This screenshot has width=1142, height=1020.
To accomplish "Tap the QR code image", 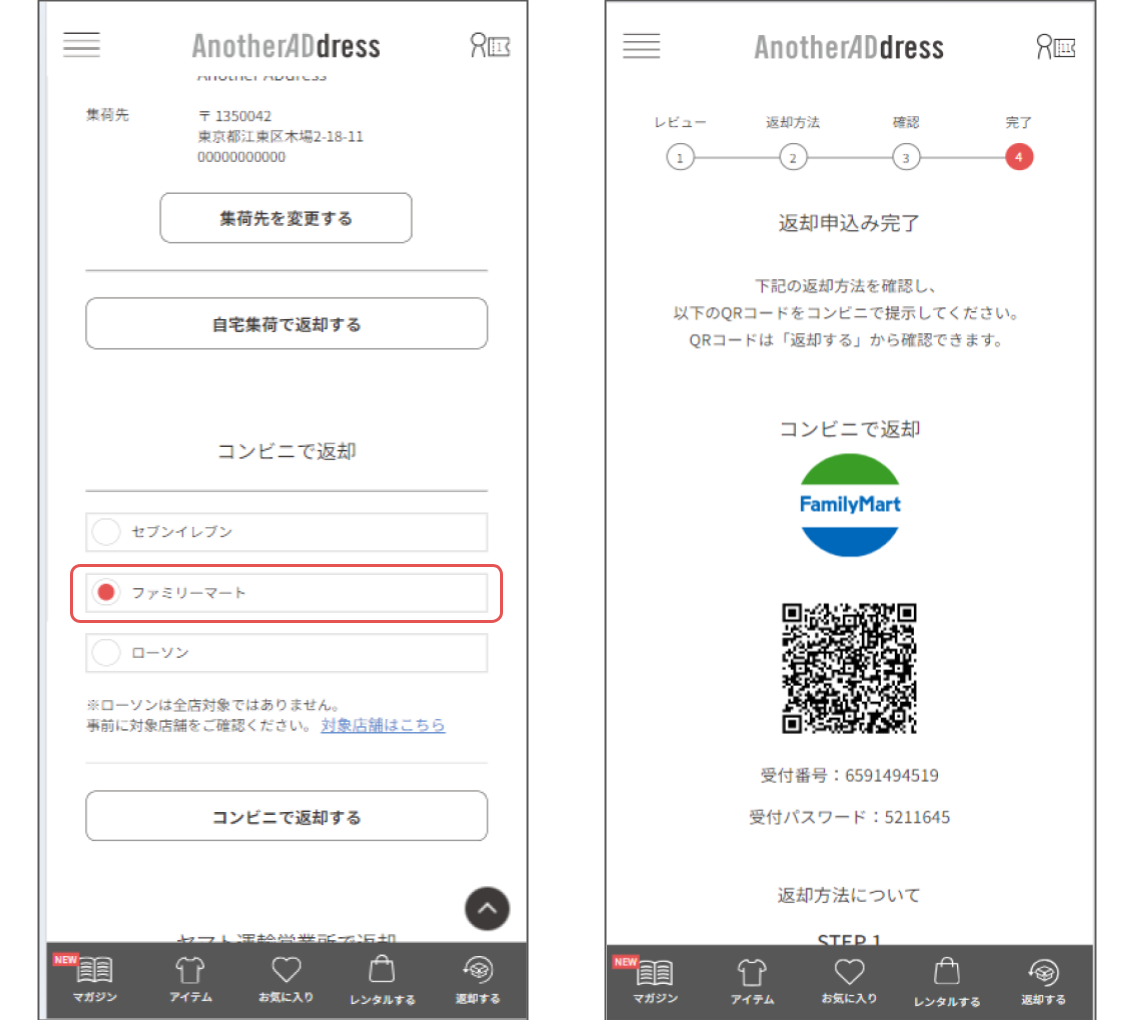I will [x=849, y=668].
